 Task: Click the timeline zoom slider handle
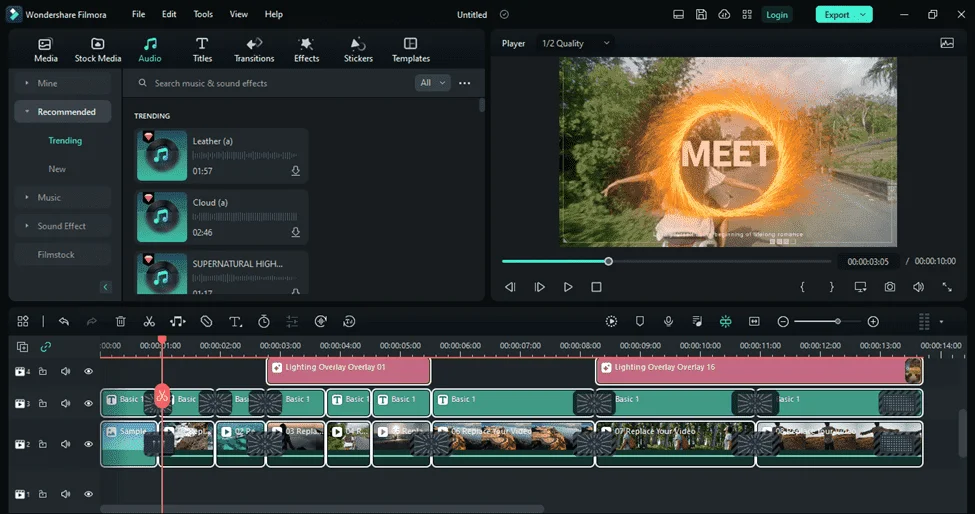(838, 321)
